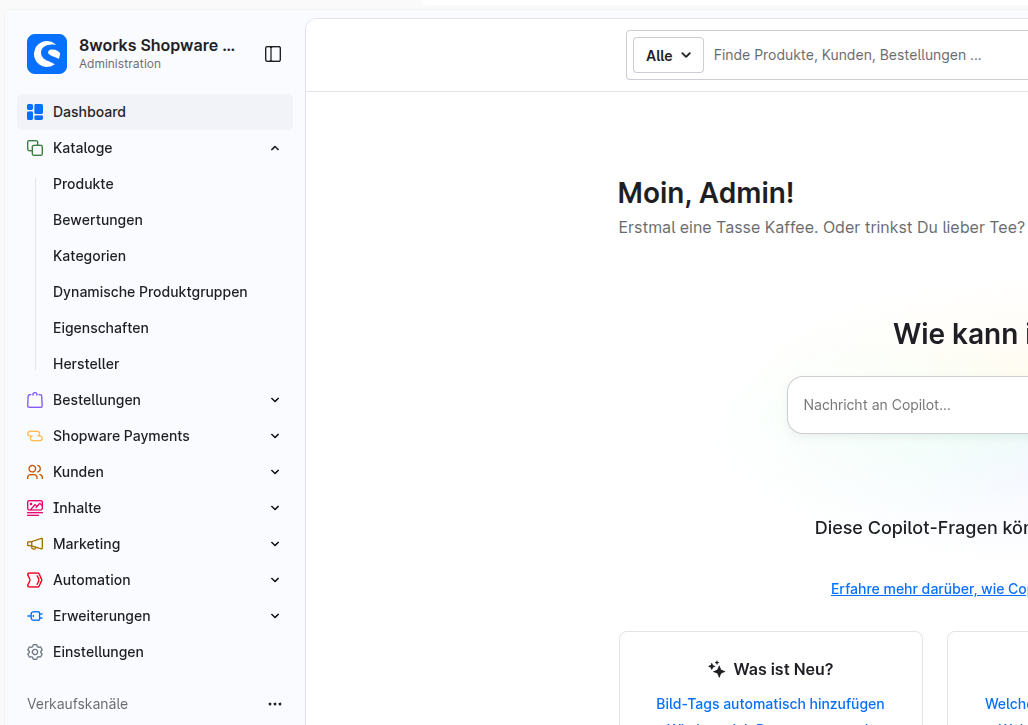Open the Shopware Payments menu label

pyautogui.click(x=121, y=436)
